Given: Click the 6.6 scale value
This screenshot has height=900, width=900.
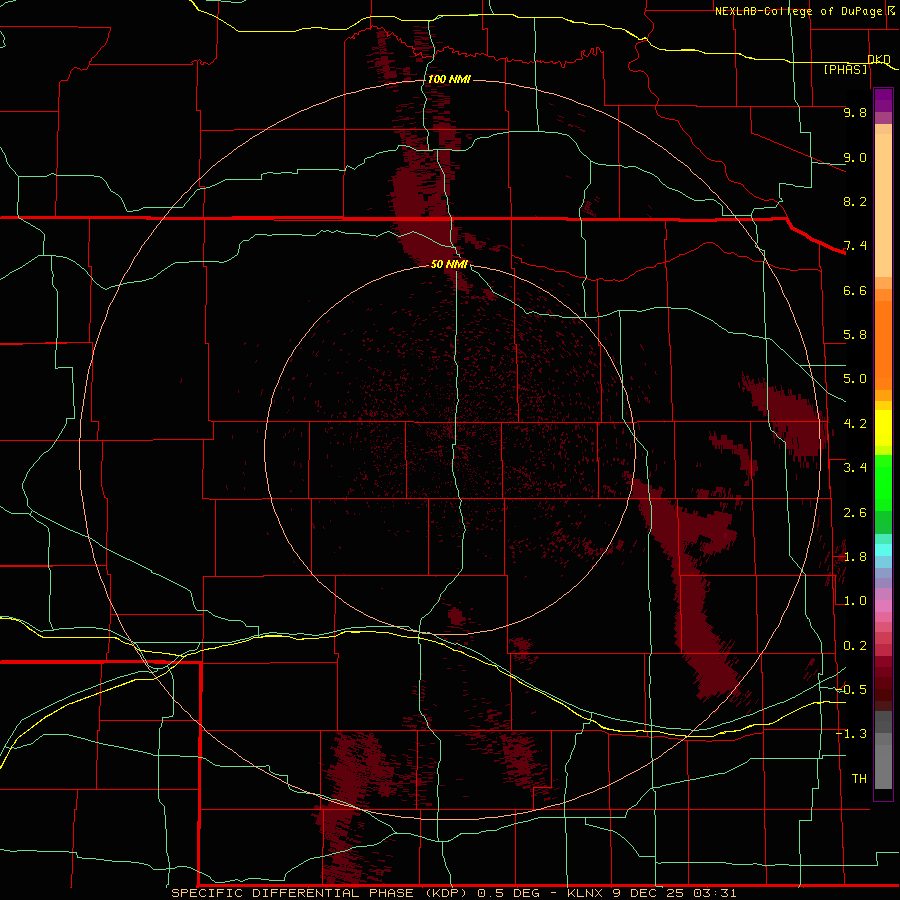Looking at the screenshot, I should point(855,290).
